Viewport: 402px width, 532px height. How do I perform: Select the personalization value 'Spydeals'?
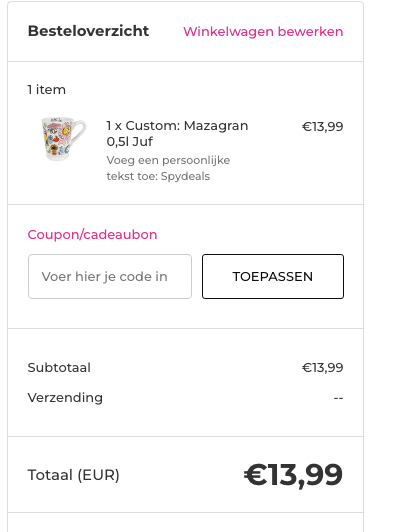coord(185,176)
